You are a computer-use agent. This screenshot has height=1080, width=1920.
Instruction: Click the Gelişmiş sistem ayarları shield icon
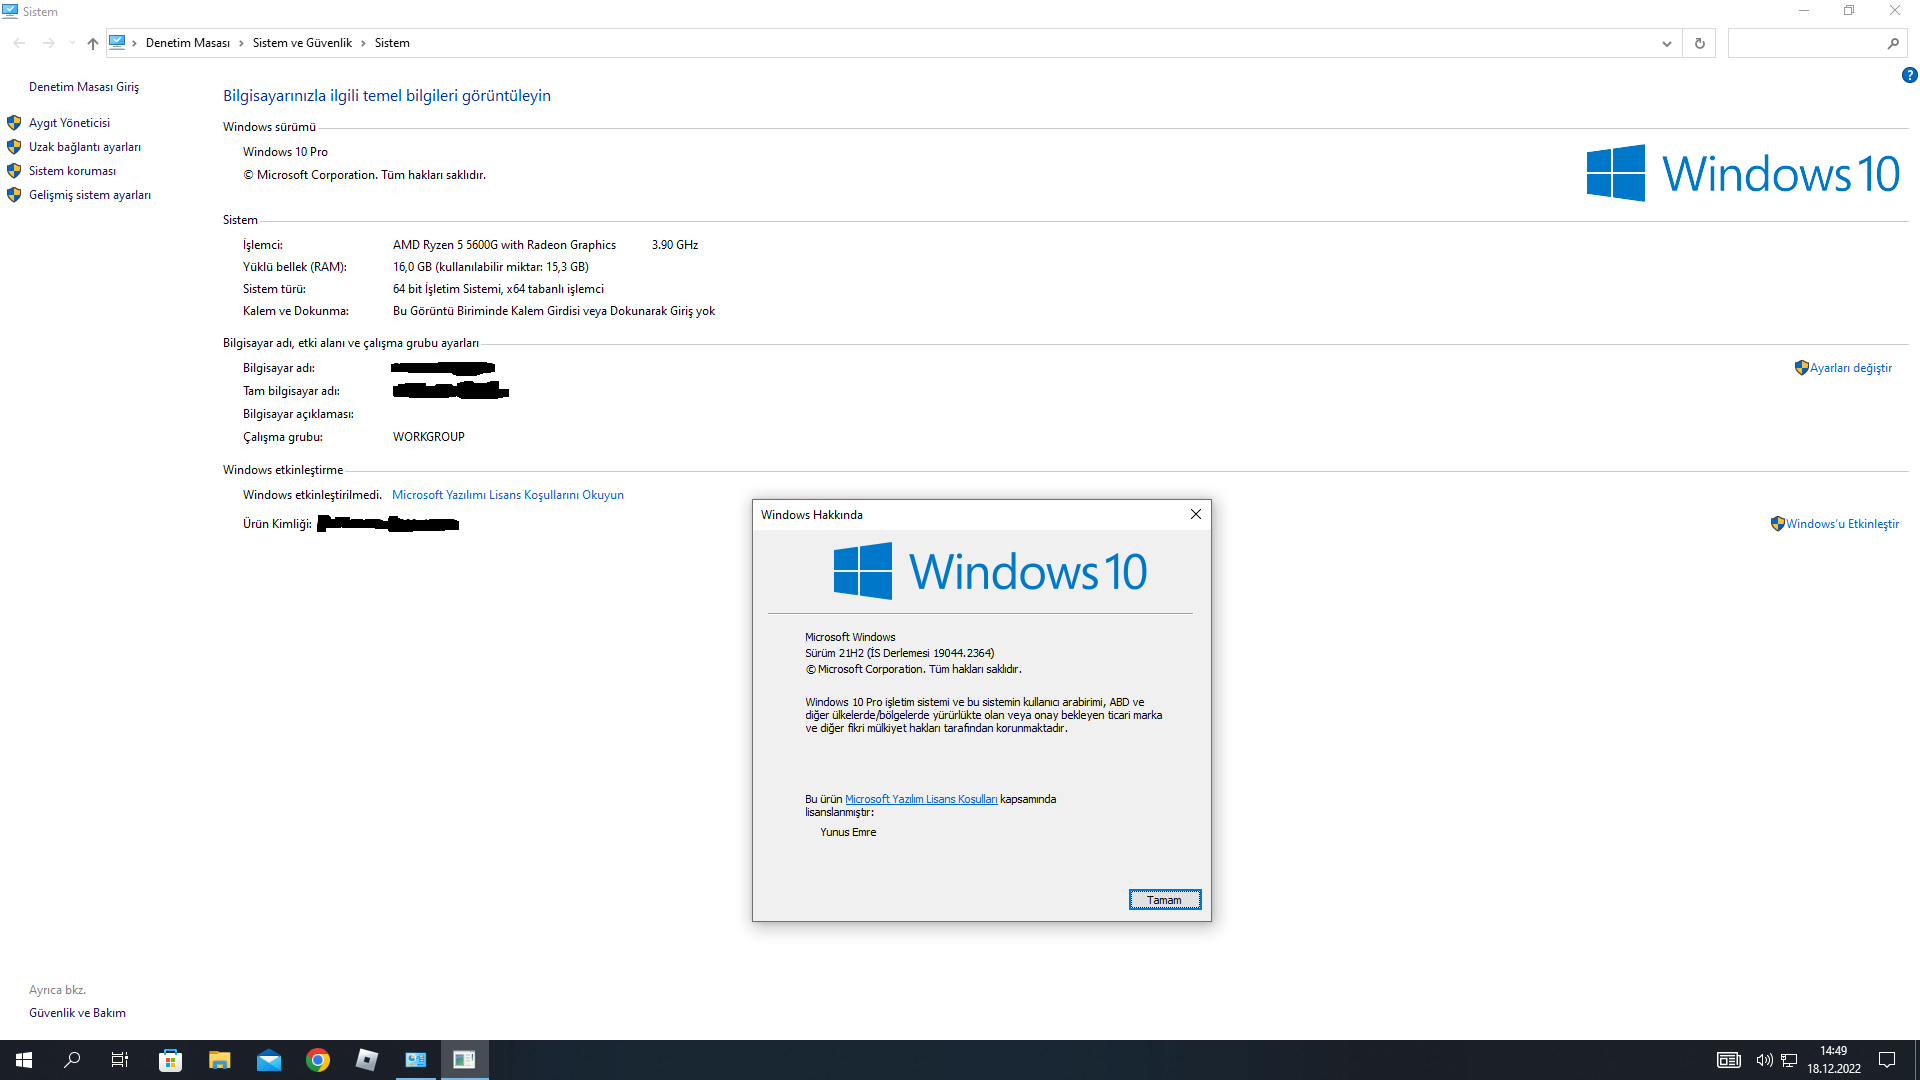pyautogui.click(x=14, y=195)
